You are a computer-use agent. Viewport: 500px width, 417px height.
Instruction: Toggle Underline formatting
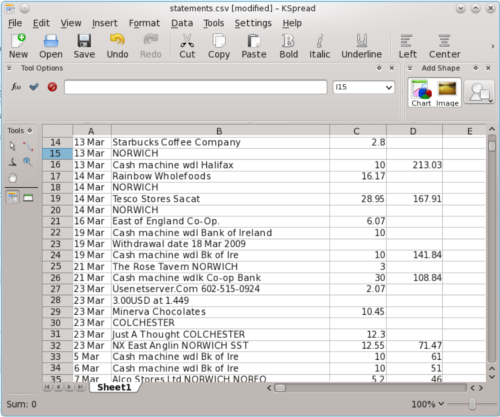point(361,46)
